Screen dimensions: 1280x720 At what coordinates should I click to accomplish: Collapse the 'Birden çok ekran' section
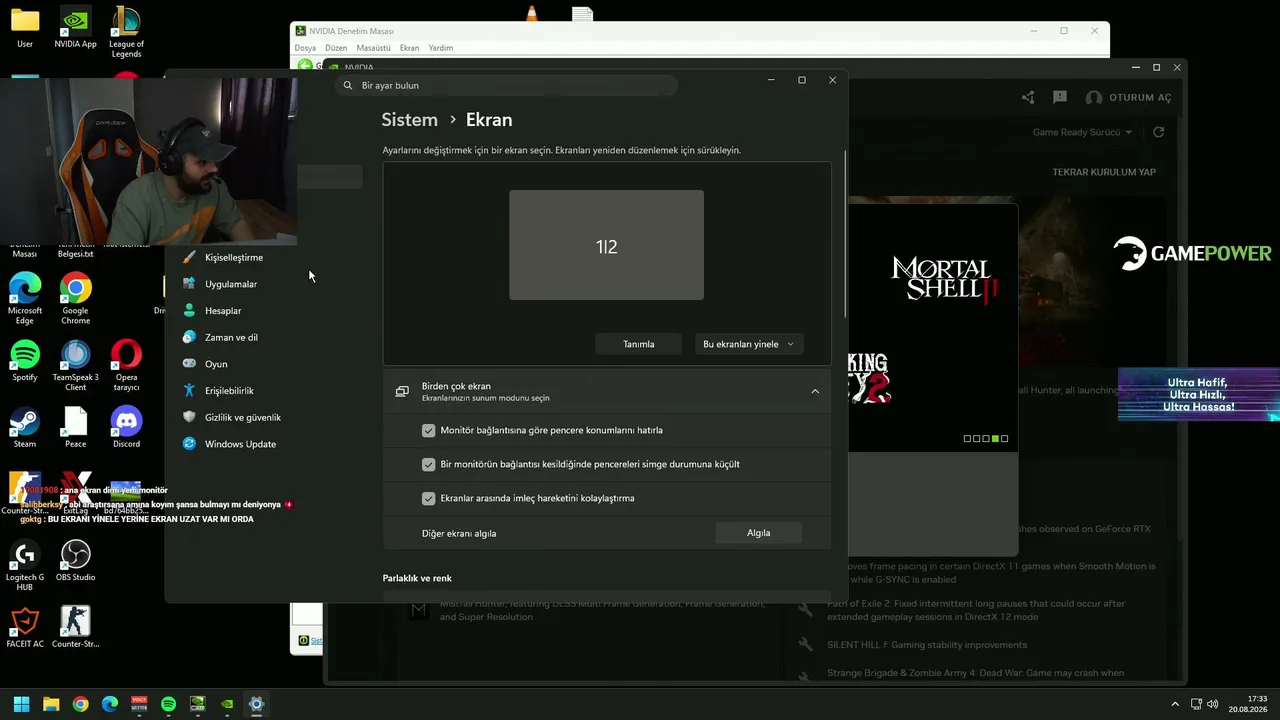point(815,392)
